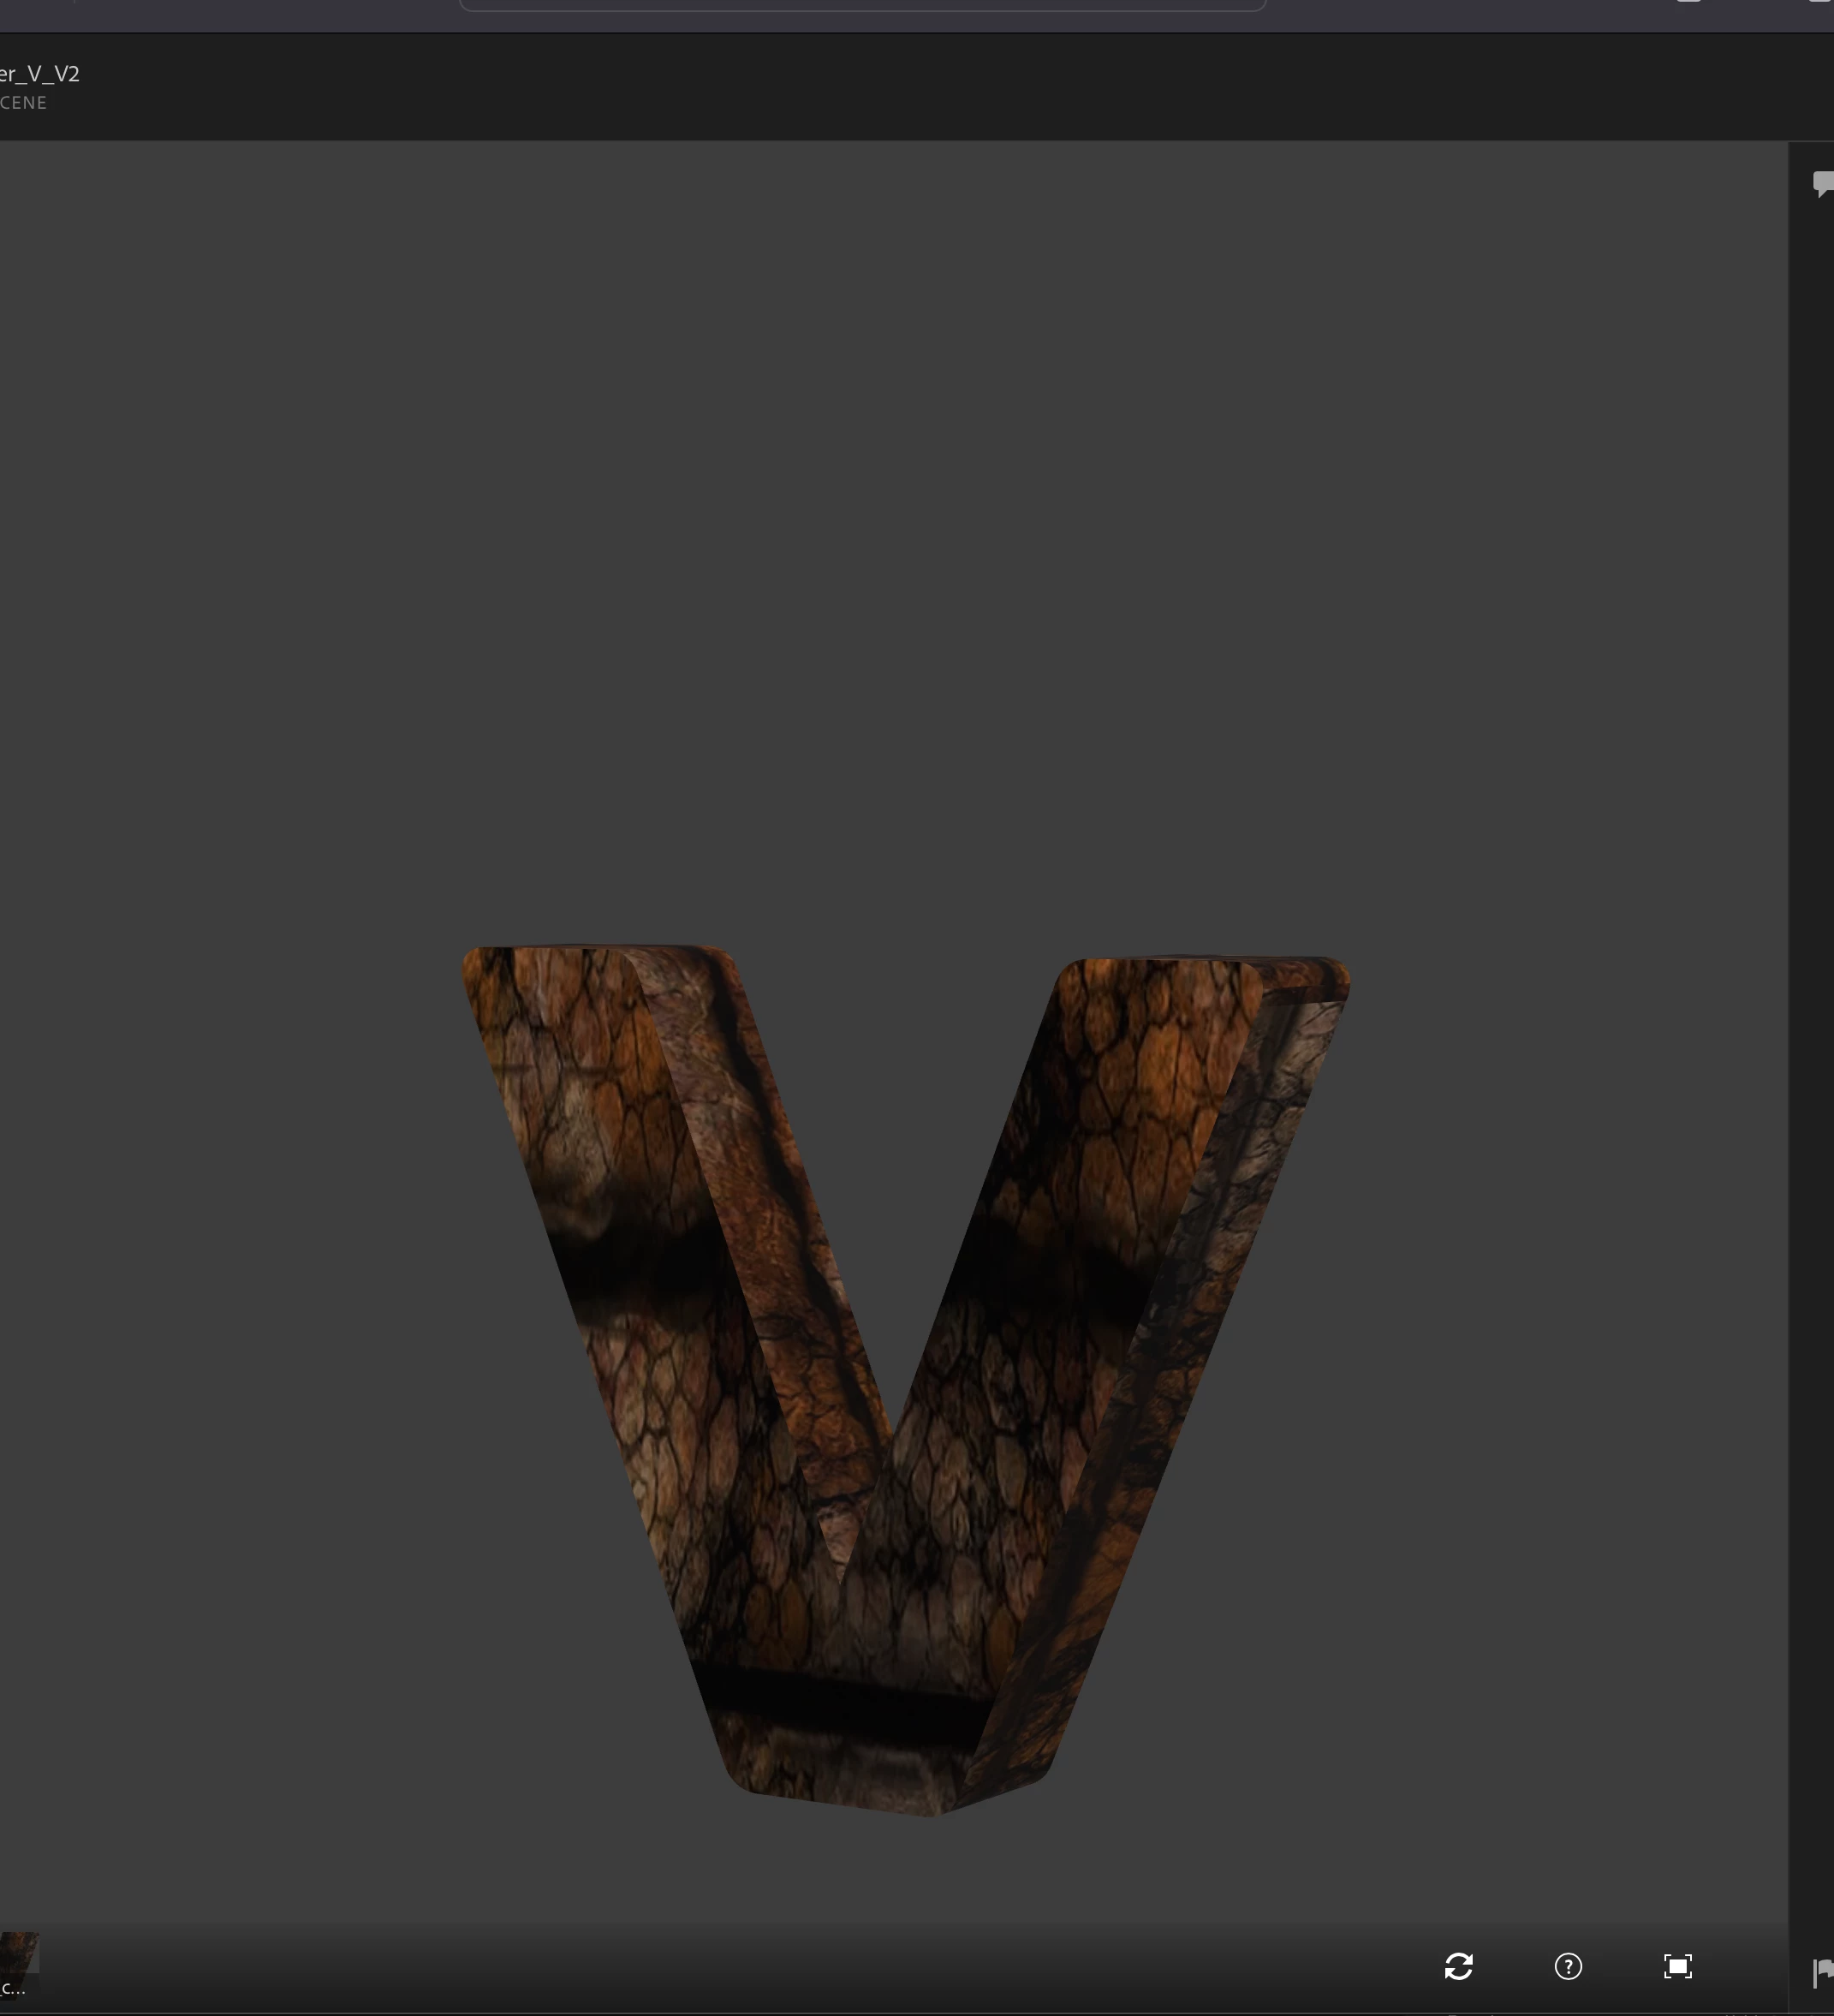Open the comments speech-bubble icon
This screenshot has height=2016, width=1834.
(1823, 184)
